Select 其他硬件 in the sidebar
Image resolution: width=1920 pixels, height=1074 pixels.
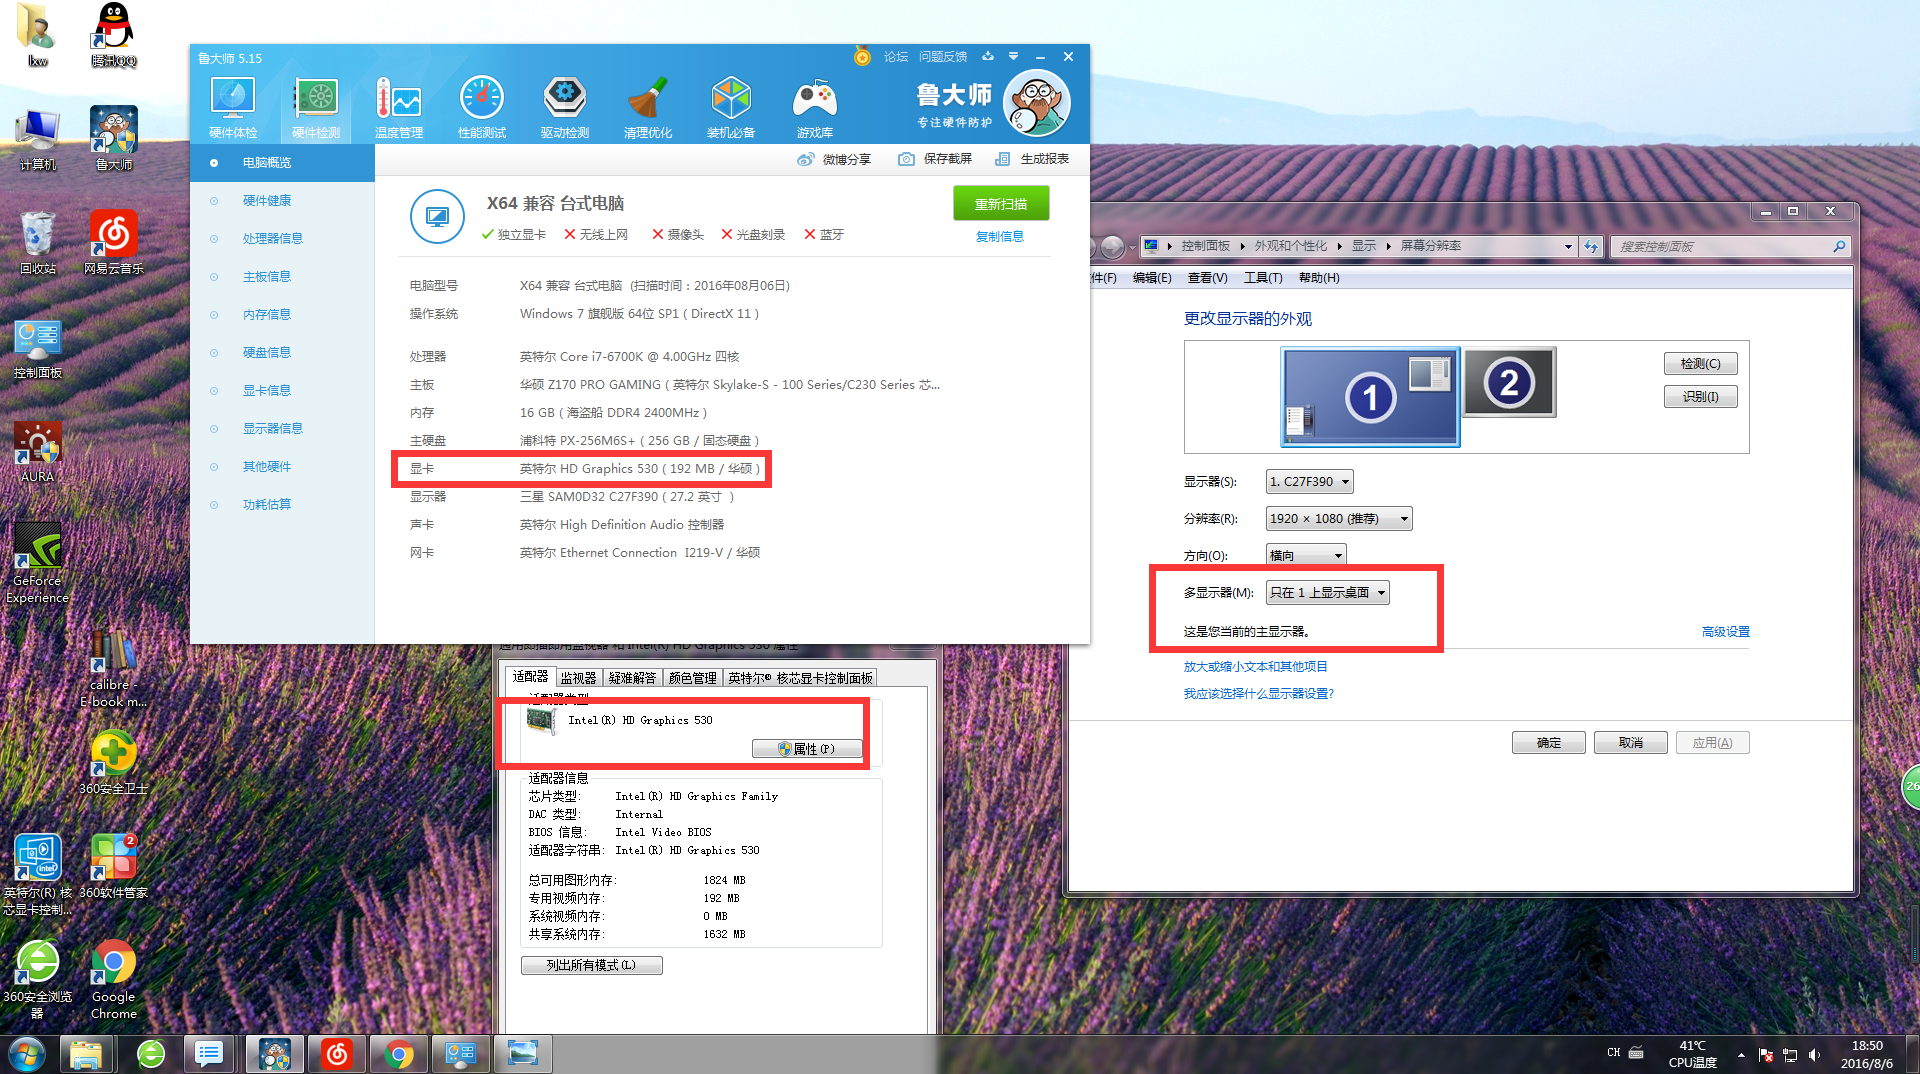(282, 467)
